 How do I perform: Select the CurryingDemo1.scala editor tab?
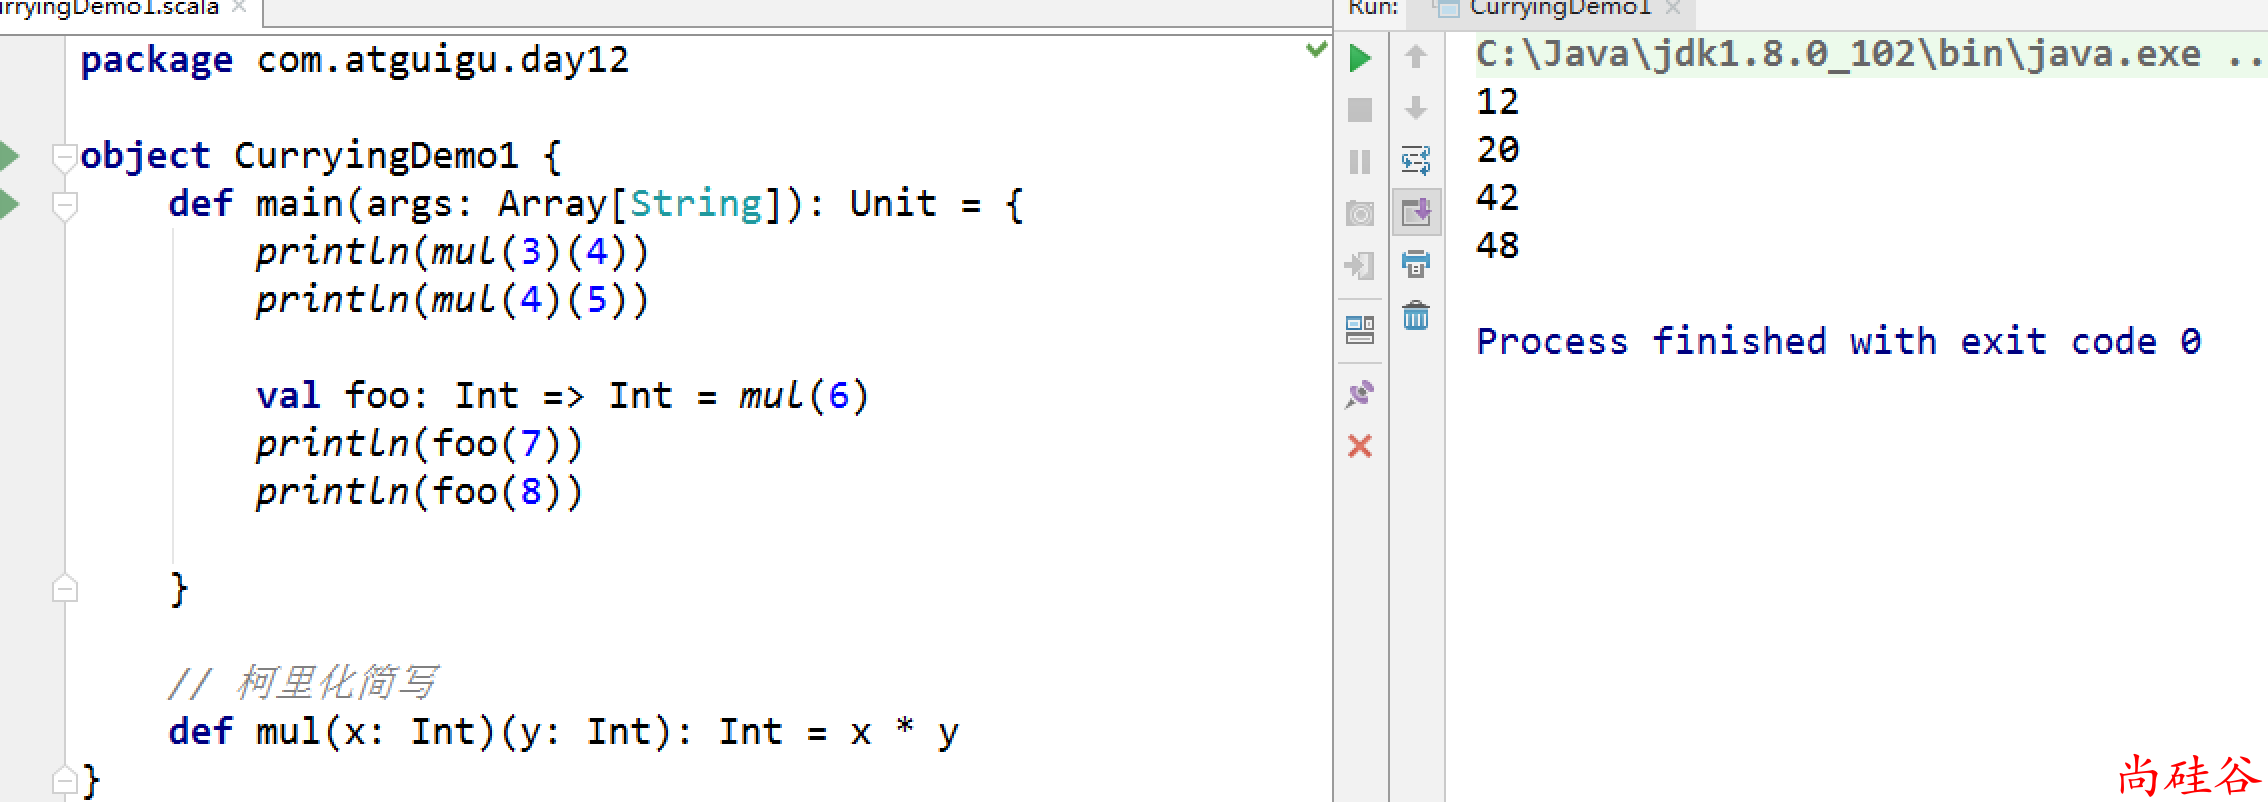click(110, 8)
